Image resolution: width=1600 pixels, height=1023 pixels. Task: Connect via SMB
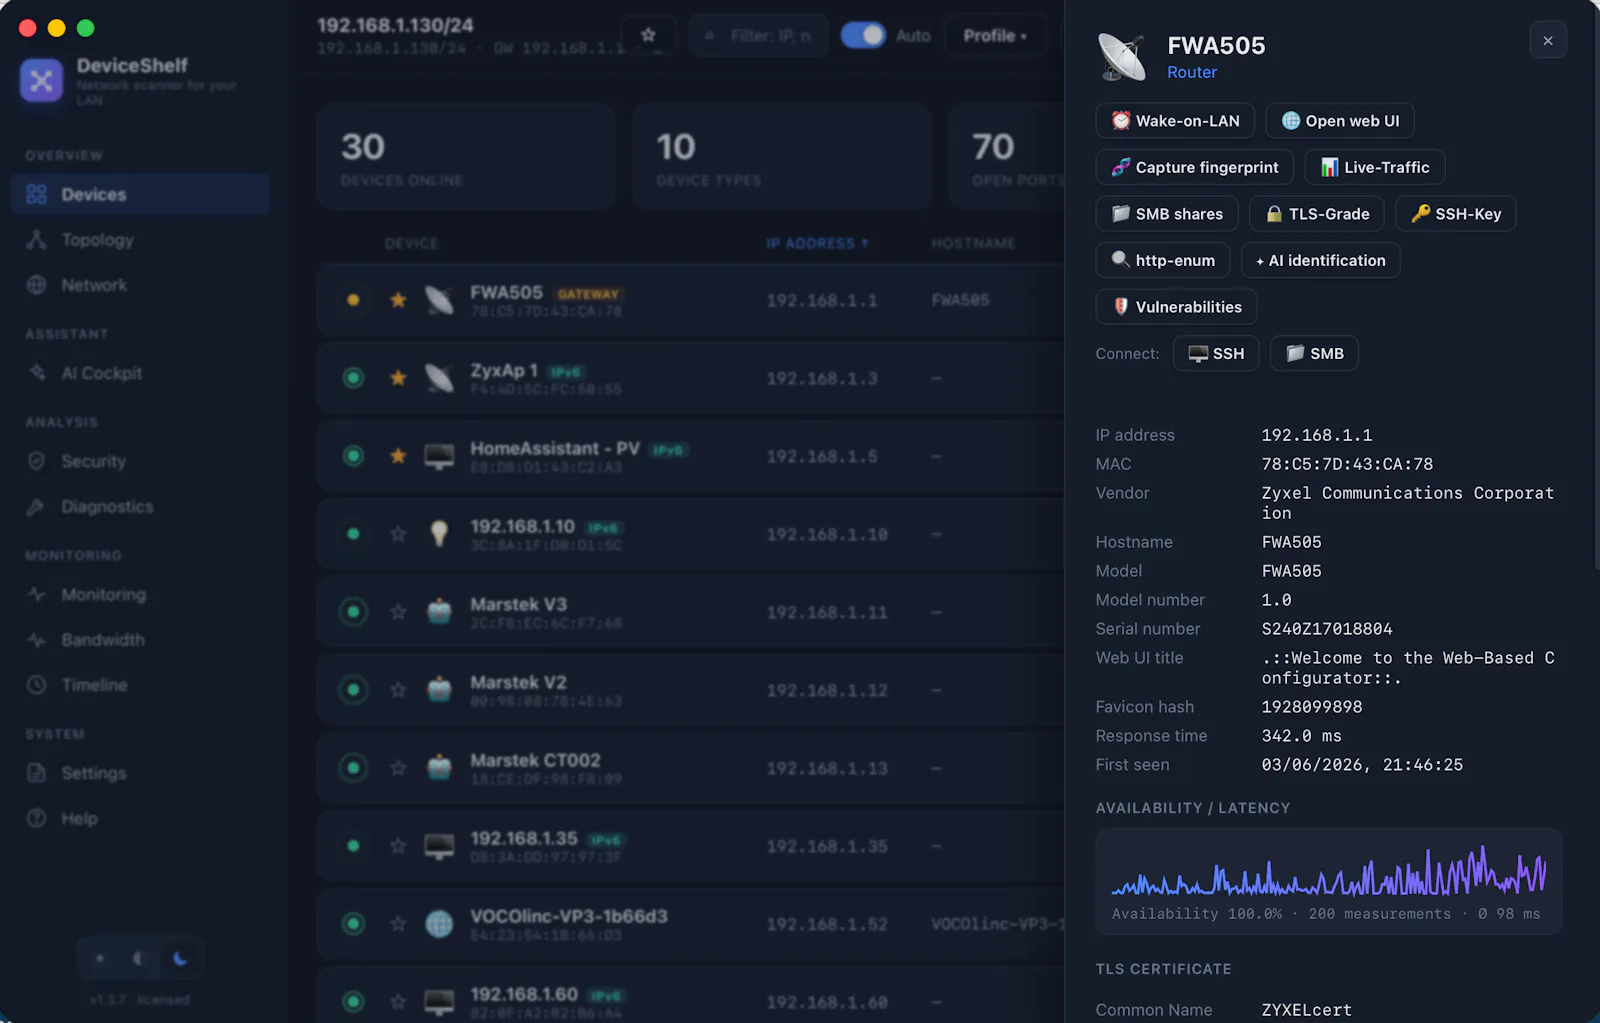pos(1314,353)
